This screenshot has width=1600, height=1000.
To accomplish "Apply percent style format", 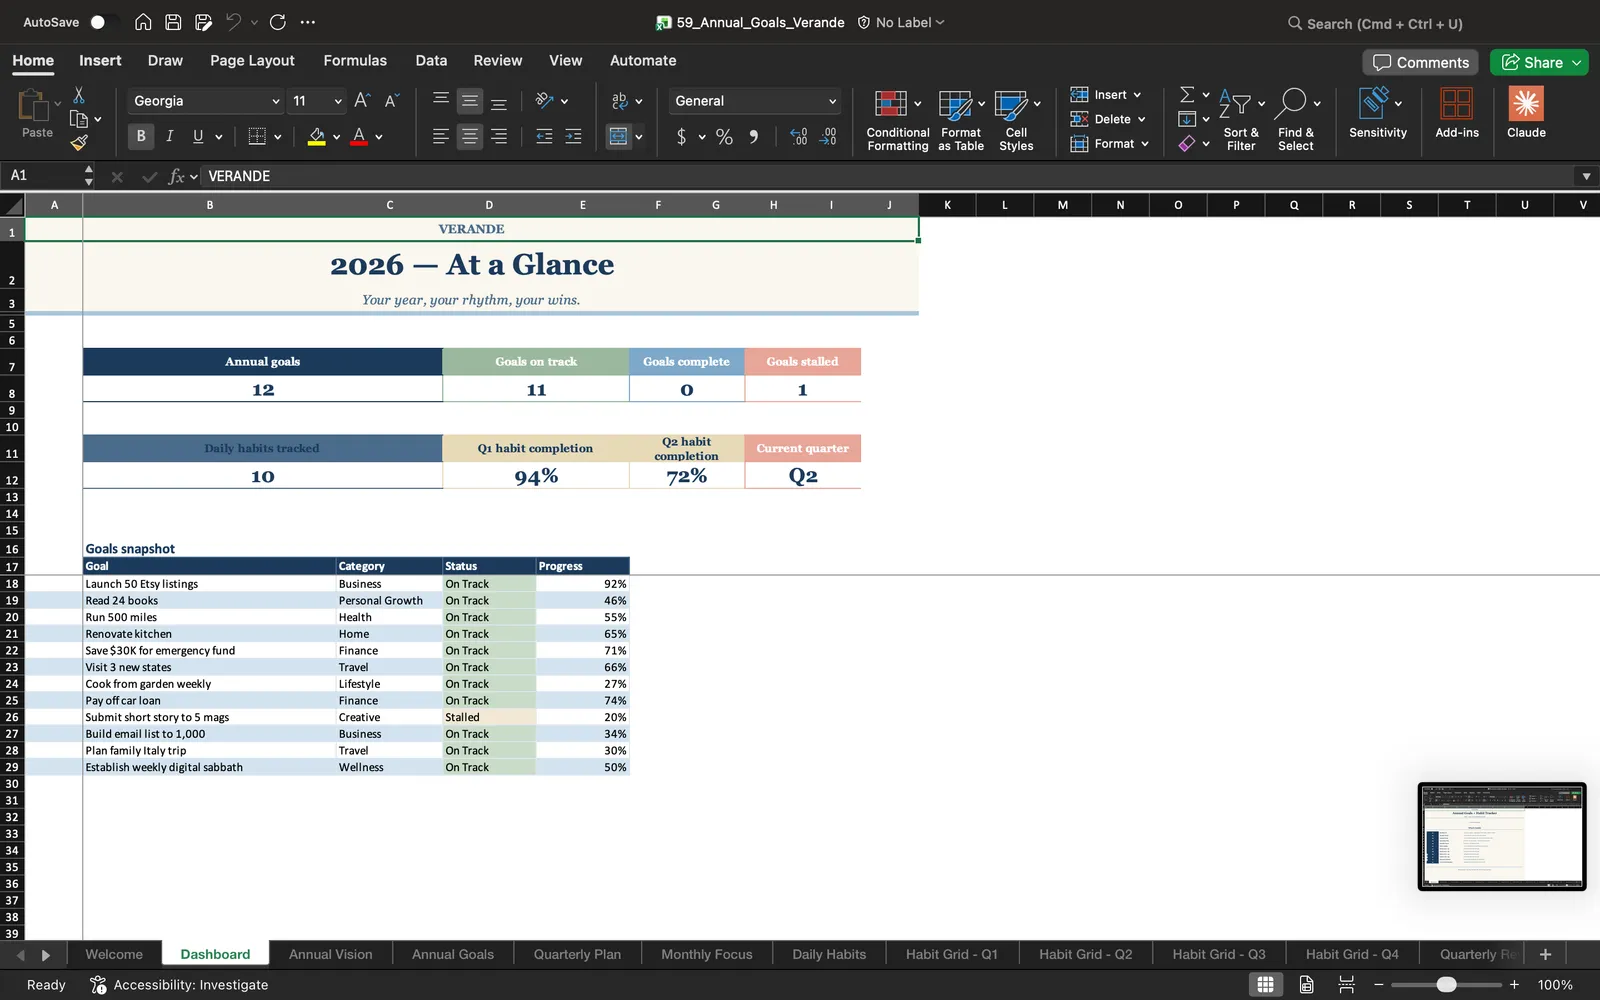I will 724,137.
